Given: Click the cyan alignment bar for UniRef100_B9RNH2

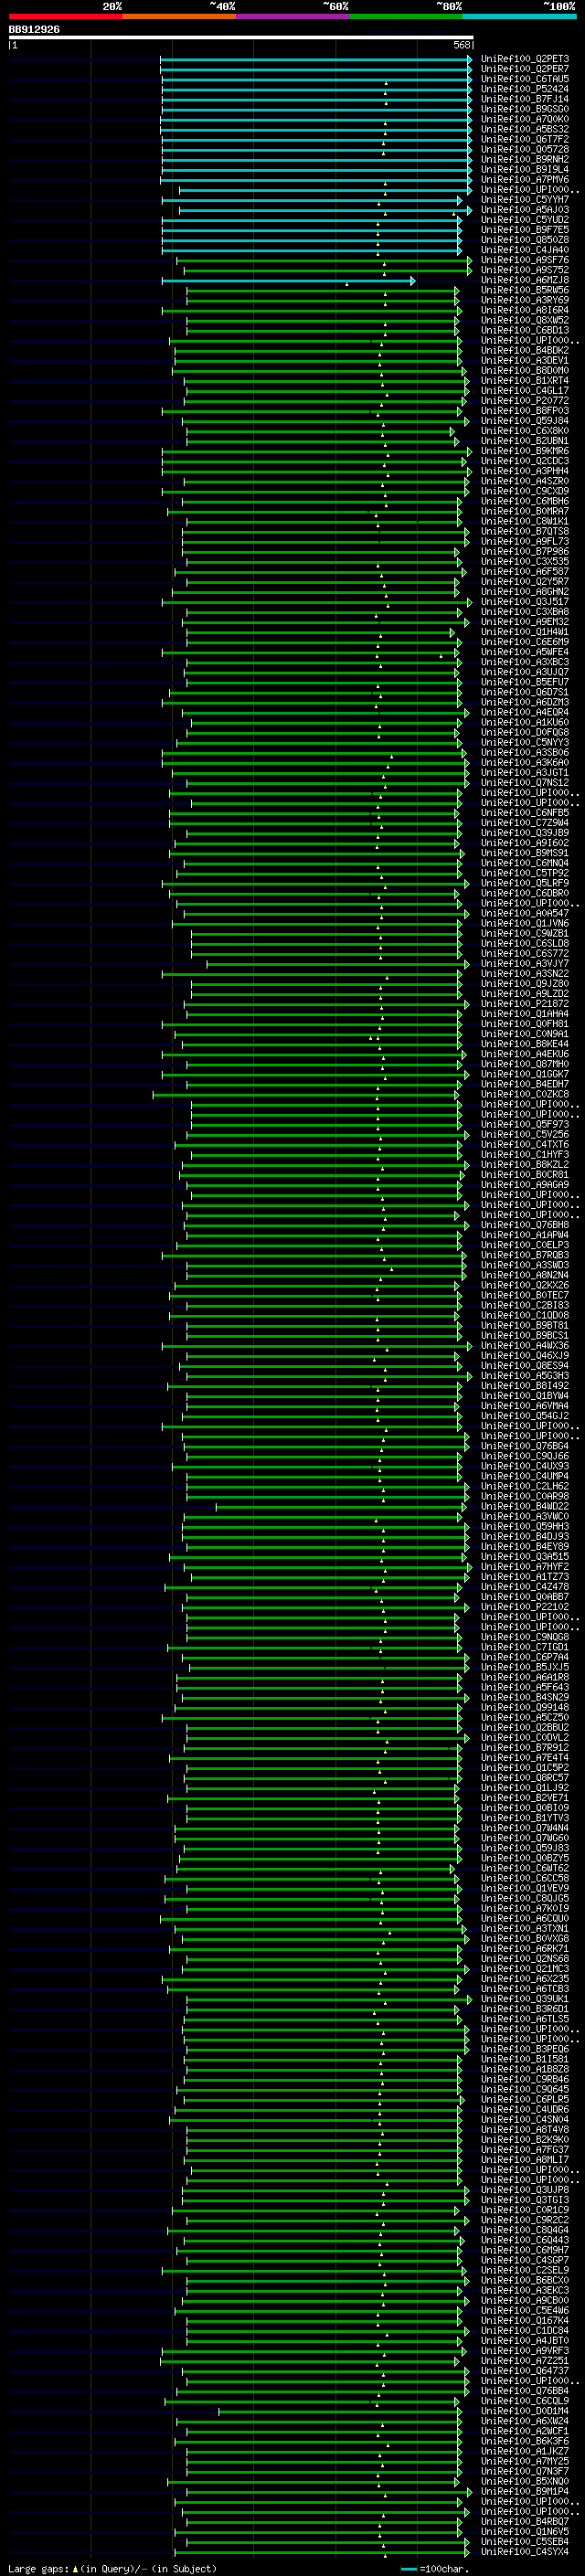Looking at the screenshot, I should (x=317, y=160).
